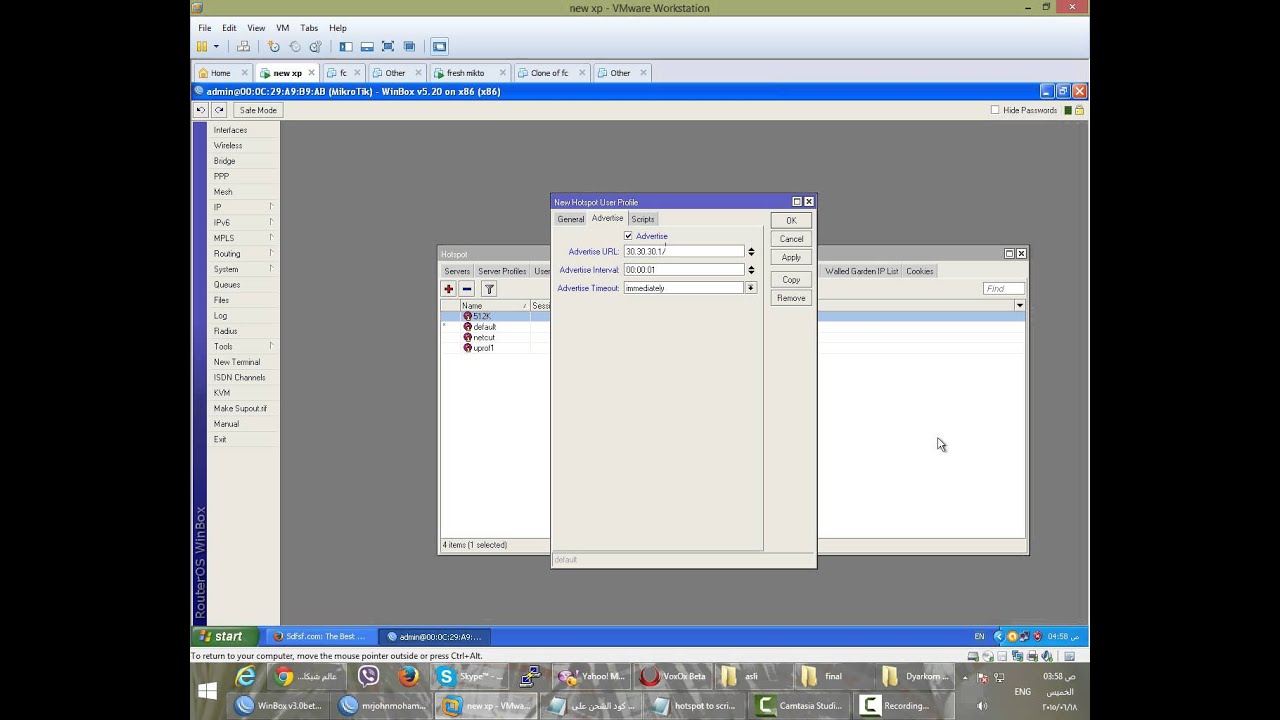Click the VMware full screen icon
The image size is (1280, 720).
pos(388,46)
